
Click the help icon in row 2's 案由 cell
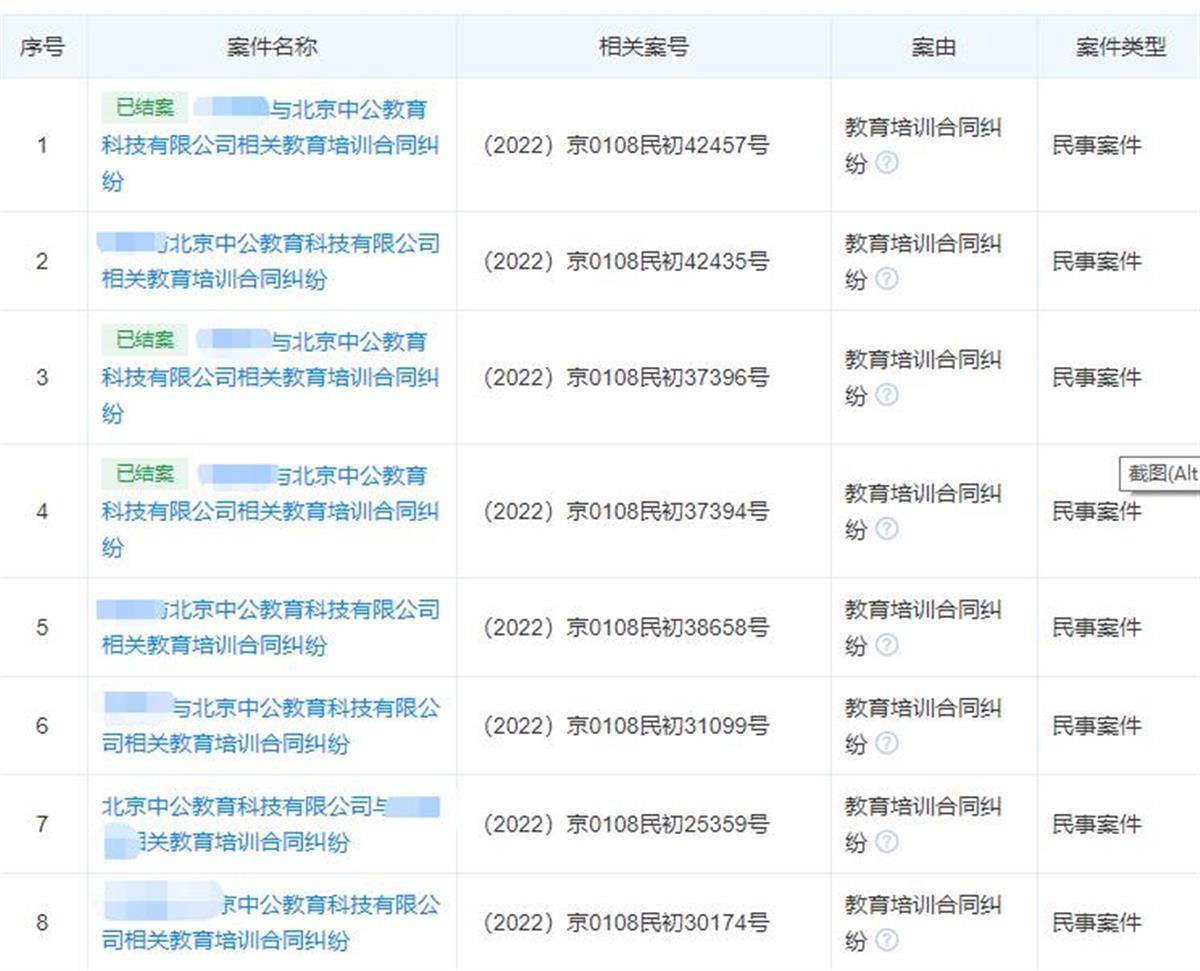886,279
